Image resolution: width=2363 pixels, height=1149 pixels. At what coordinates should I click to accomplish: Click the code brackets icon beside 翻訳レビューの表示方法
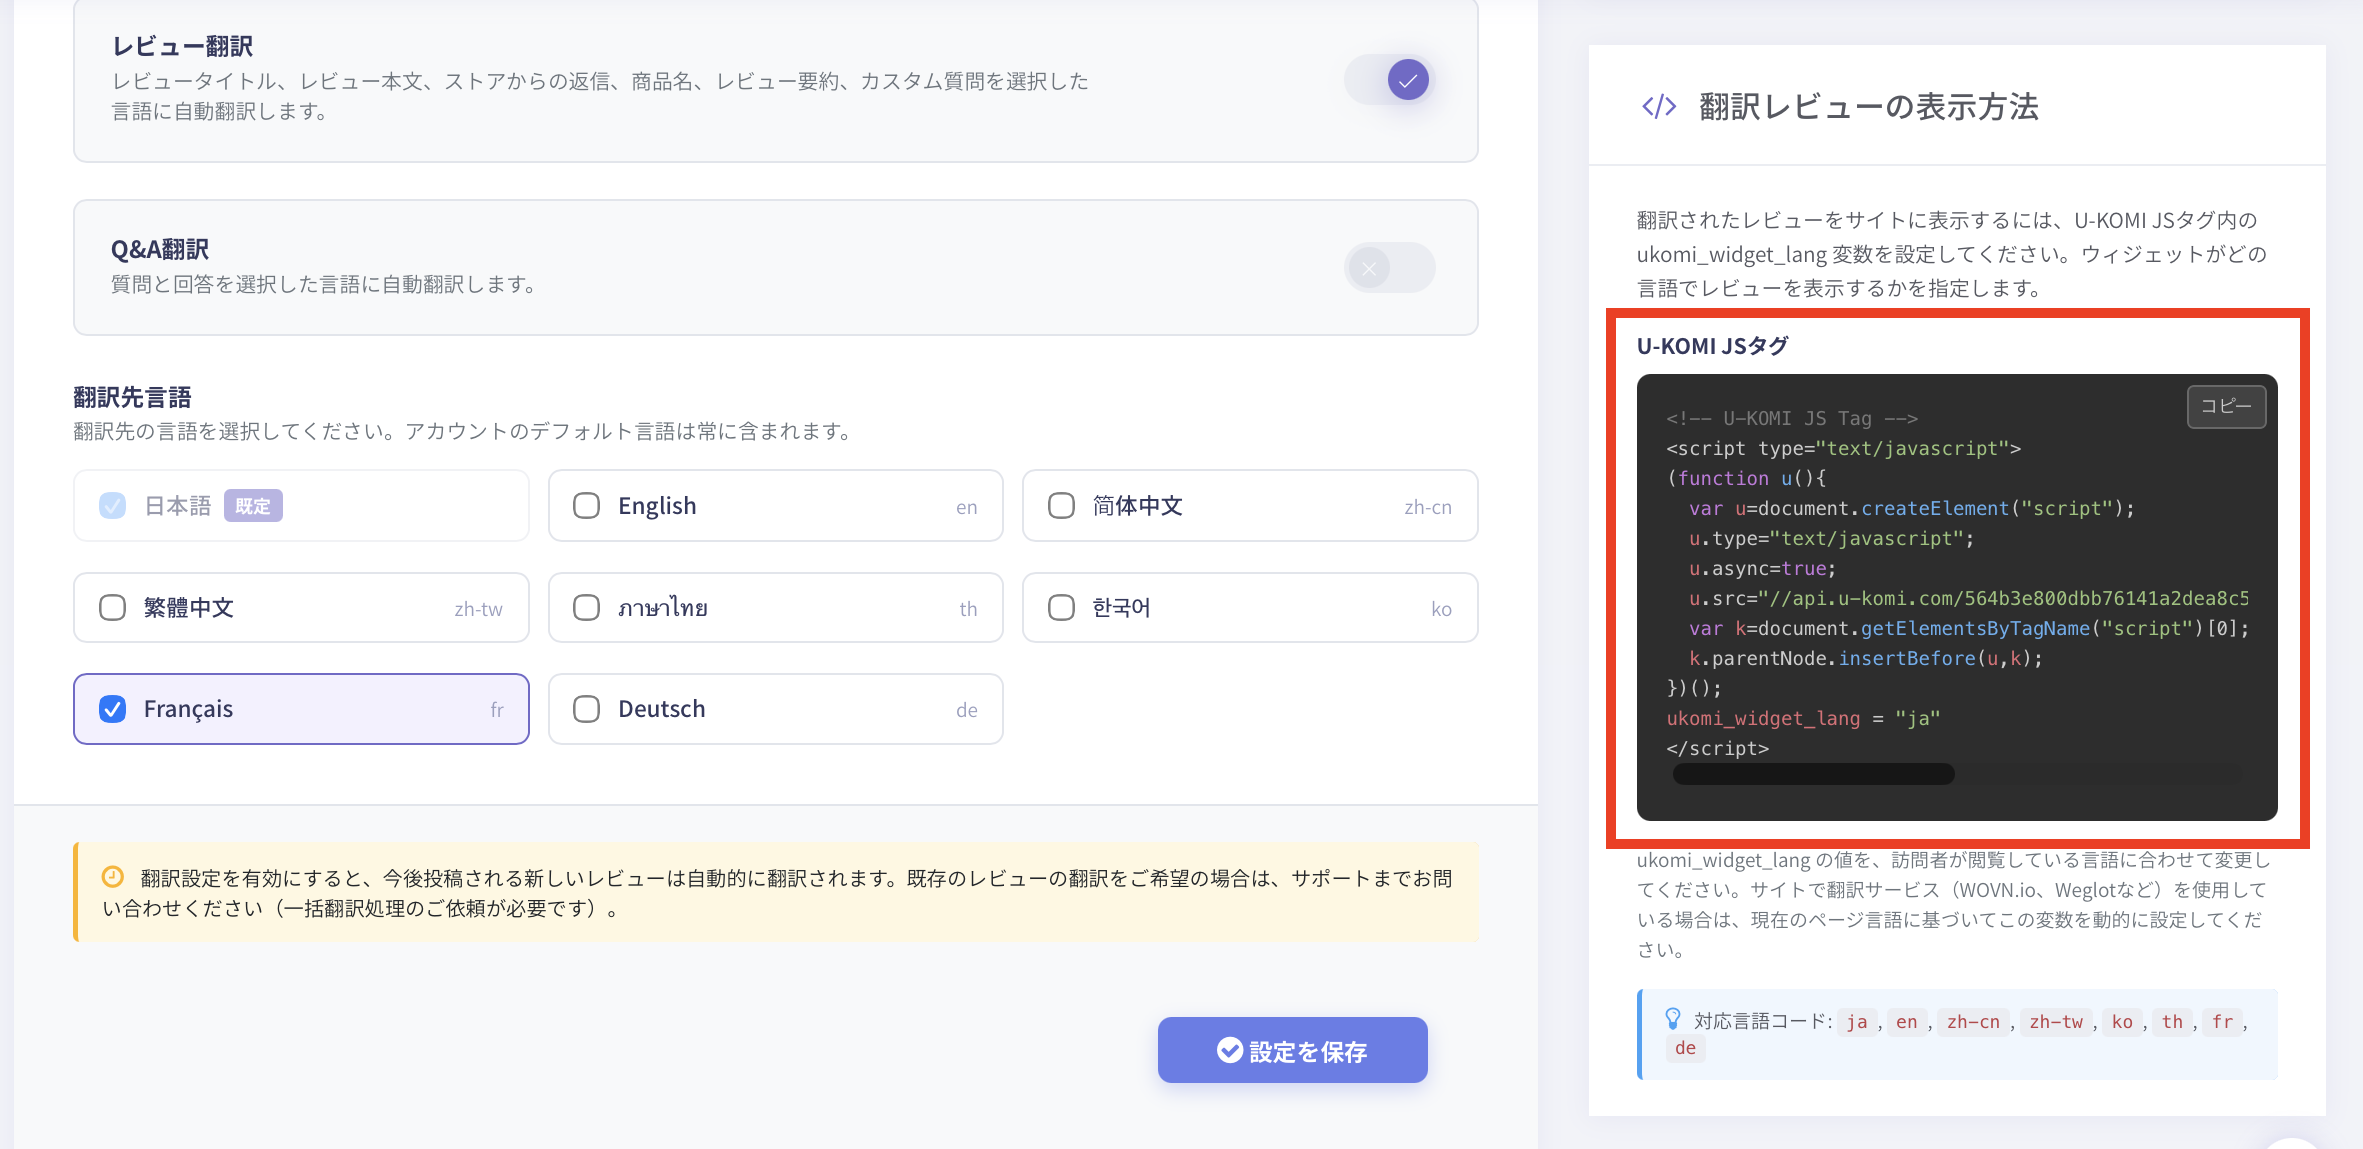(x=1659, y=106)
